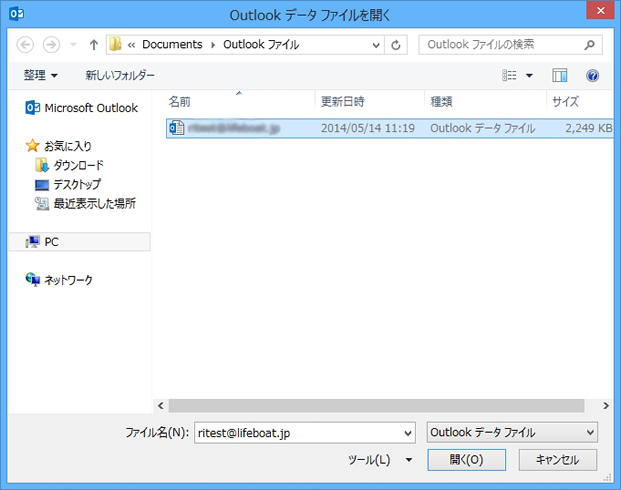This screenshot has height=490, width=621.
Task: Click the 開く(O) button
Action: (x=467, y=460)
